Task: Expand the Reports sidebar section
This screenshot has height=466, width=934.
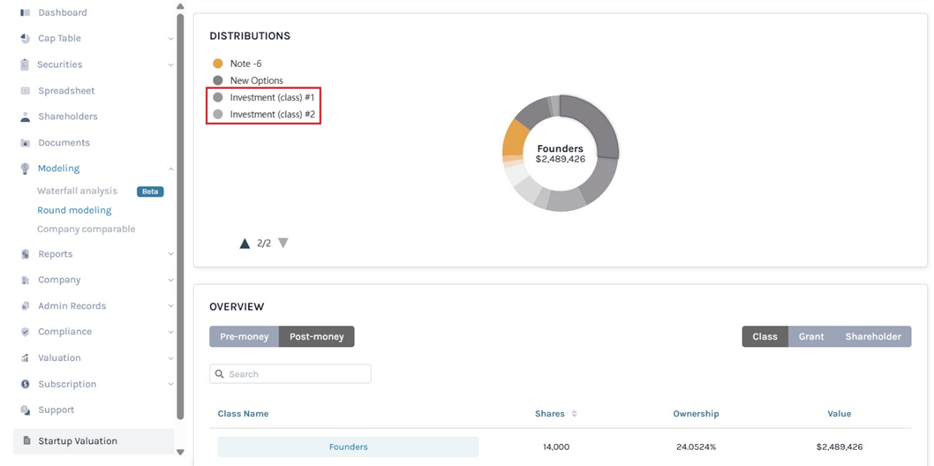Action: point(171,254)
